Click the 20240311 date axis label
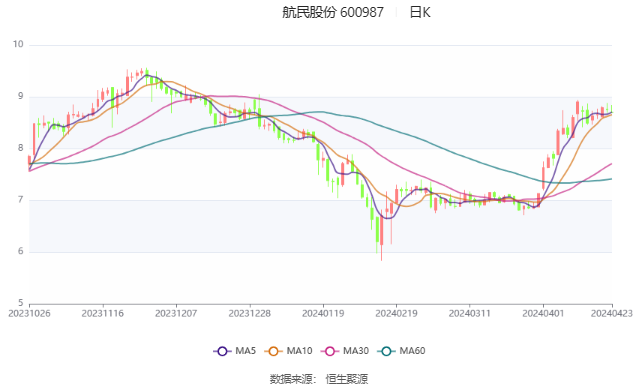Image resolution: width=637 pixels, height=387 pixels. click(x=470, y=313)
